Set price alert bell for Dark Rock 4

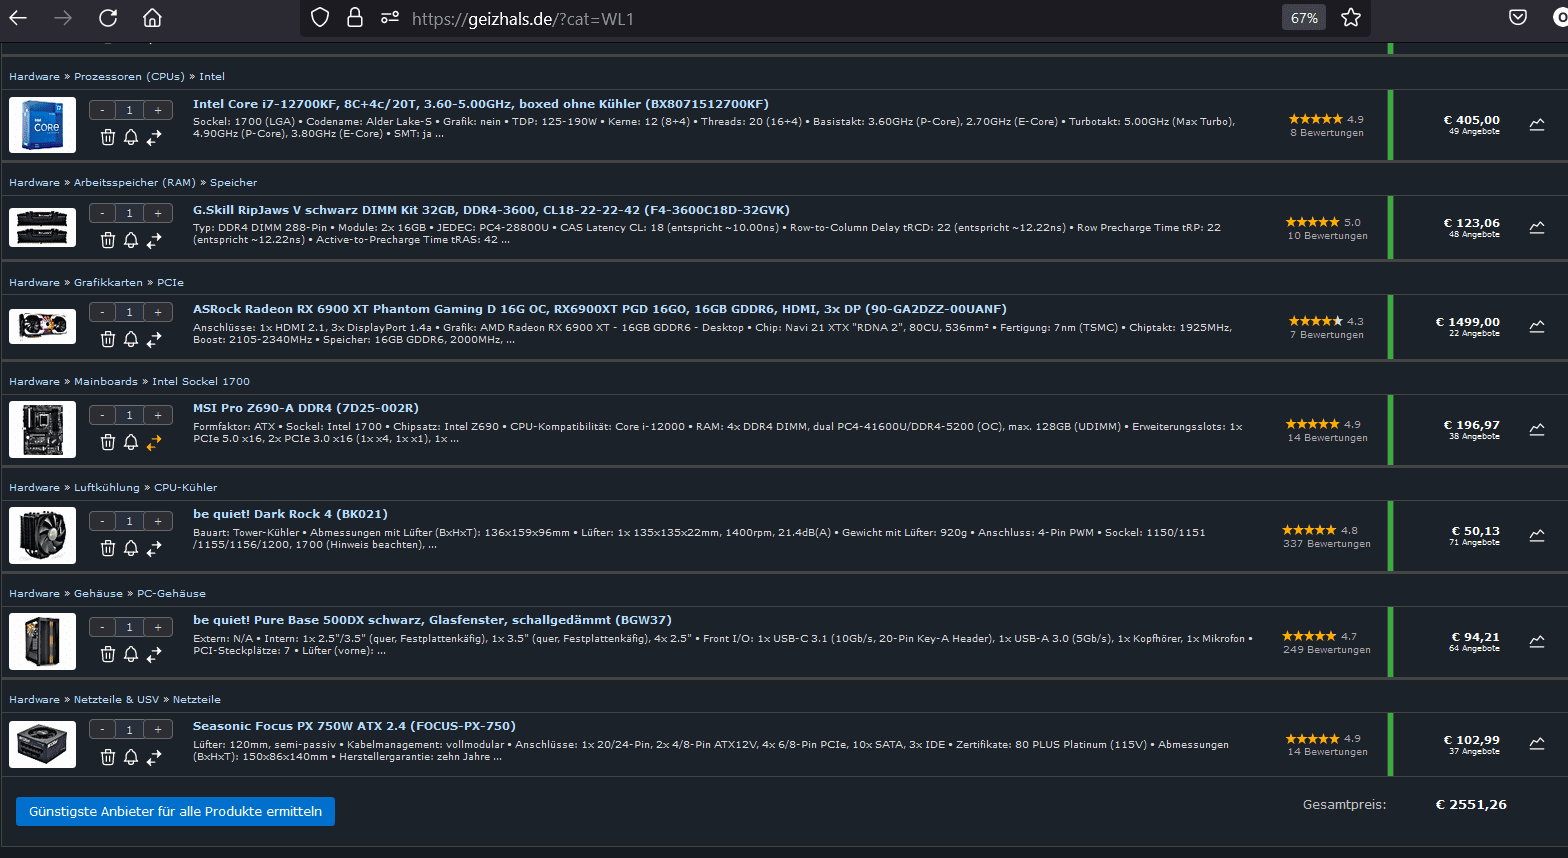131,548
